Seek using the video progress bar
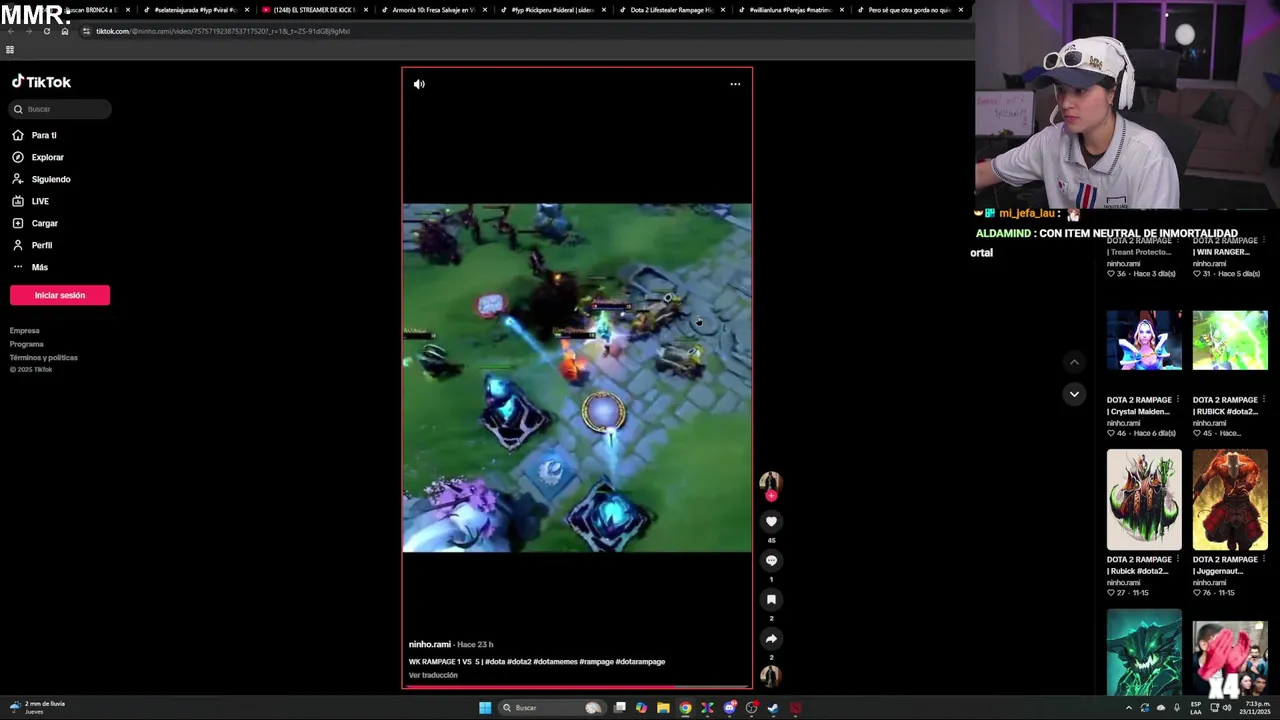 [577, 687]
